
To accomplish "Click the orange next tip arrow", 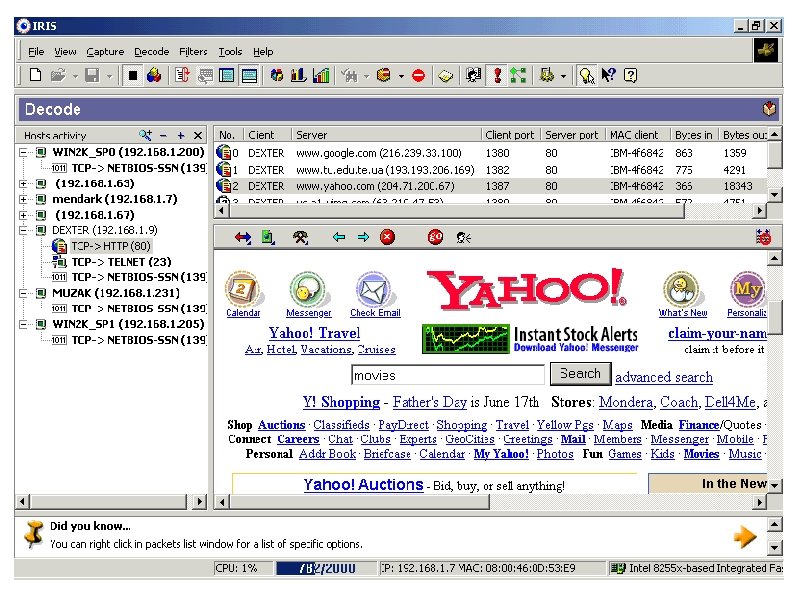I will click(745, 536).
